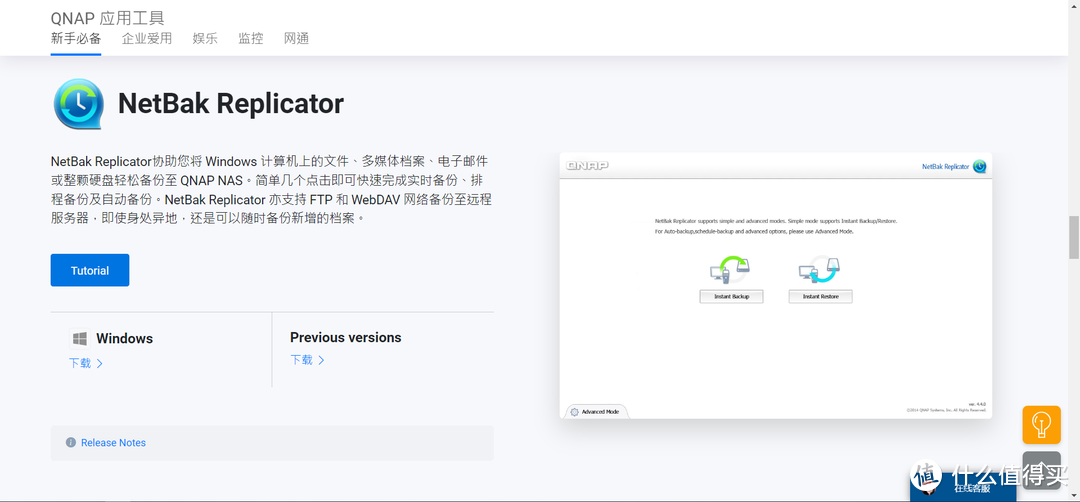Click the Previous versions heading

click(346, 337)
